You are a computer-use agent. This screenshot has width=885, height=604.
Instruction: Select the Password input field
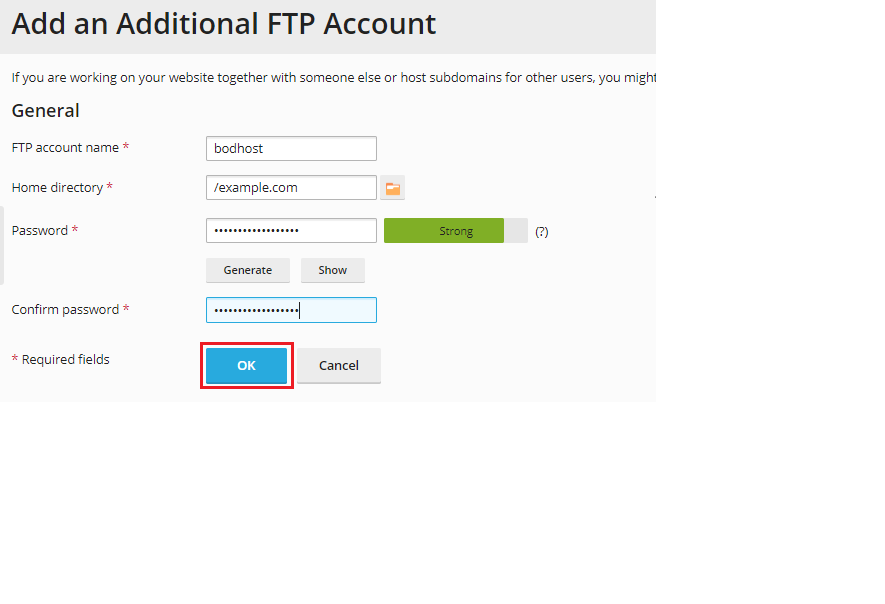[x=291, y=230]
